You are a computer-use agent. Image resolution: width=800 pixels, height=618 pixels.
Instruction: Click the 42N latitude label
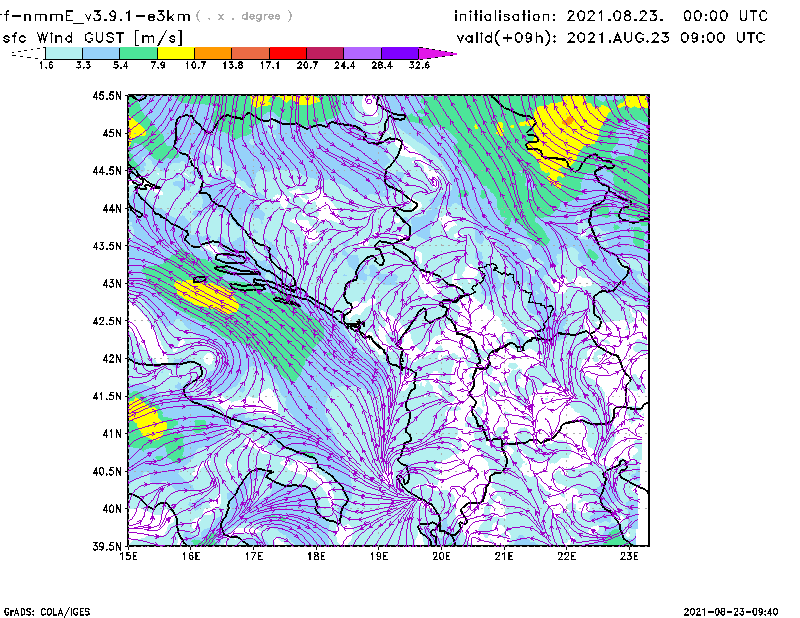112,359
